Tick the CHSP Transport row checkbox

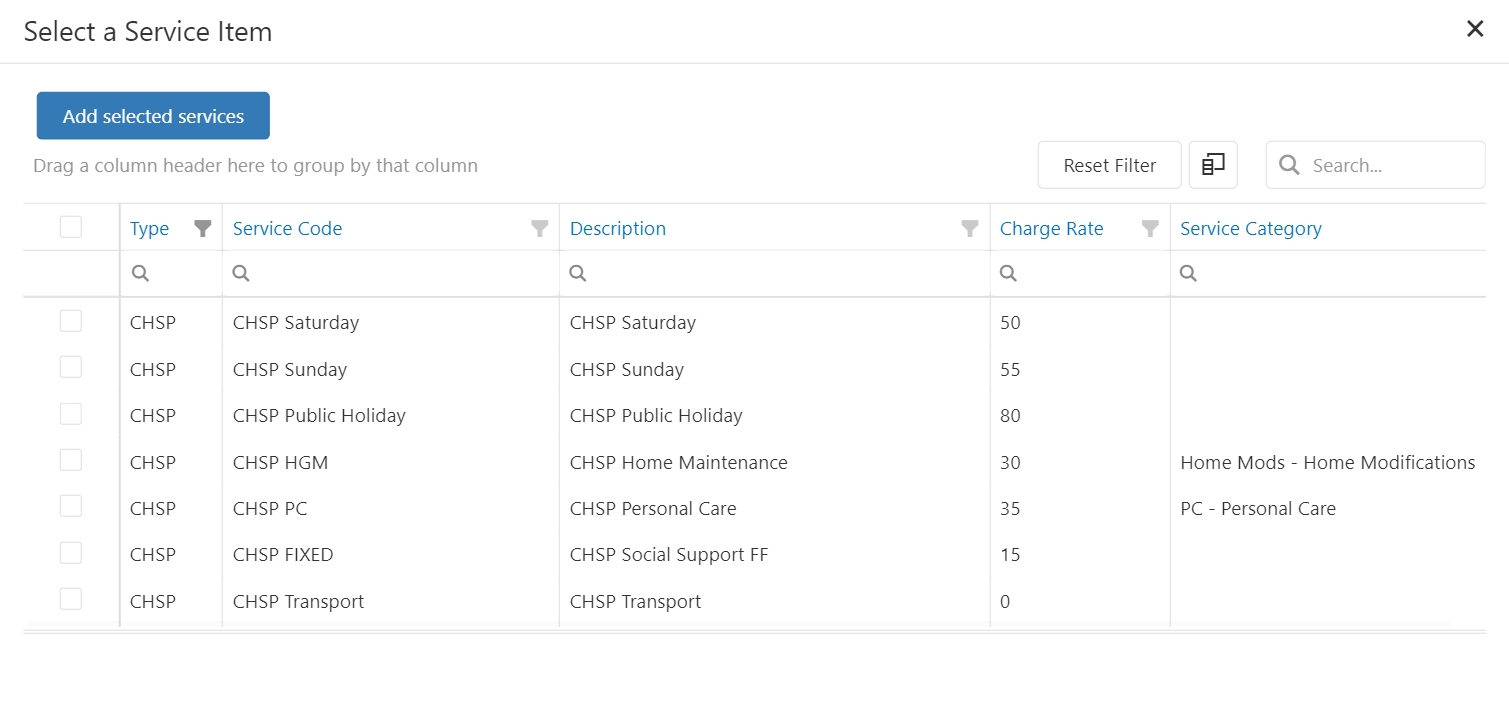71,599
